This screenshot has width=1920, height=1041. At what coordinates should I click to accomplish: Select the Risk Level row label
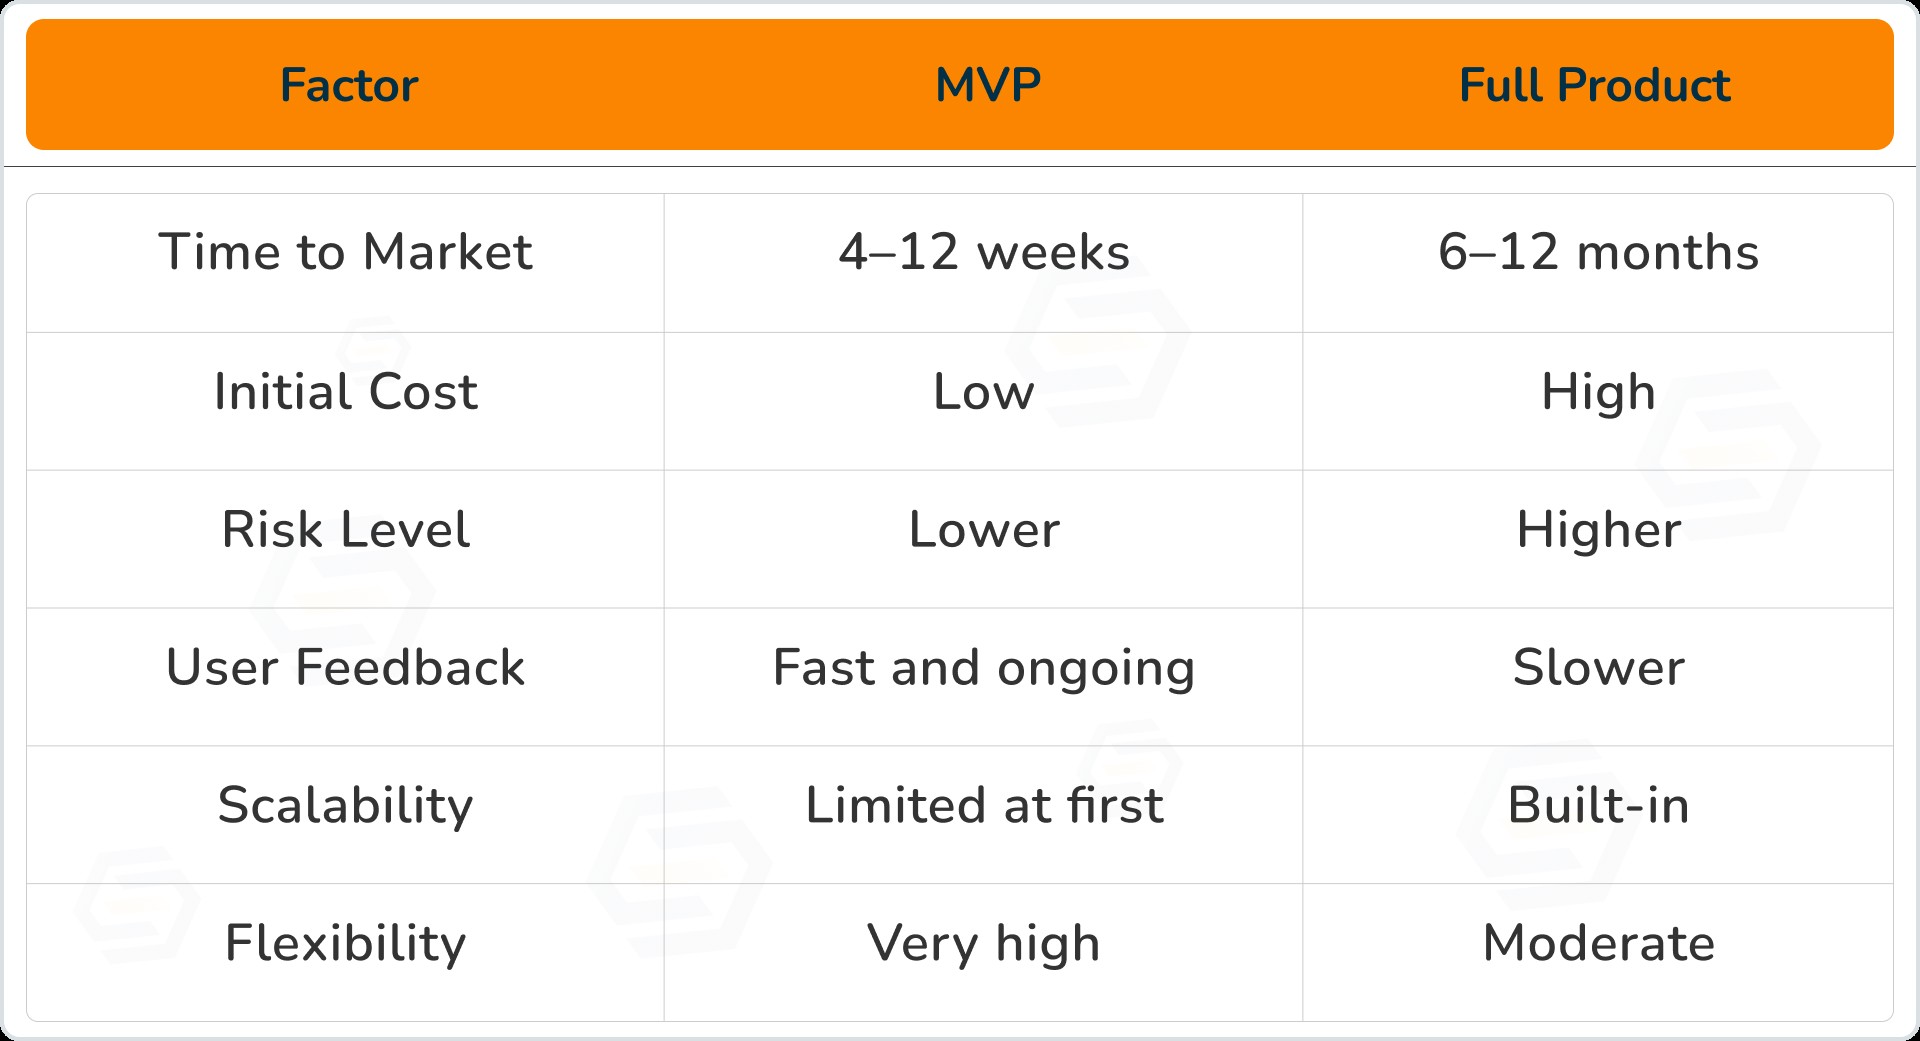346,529
